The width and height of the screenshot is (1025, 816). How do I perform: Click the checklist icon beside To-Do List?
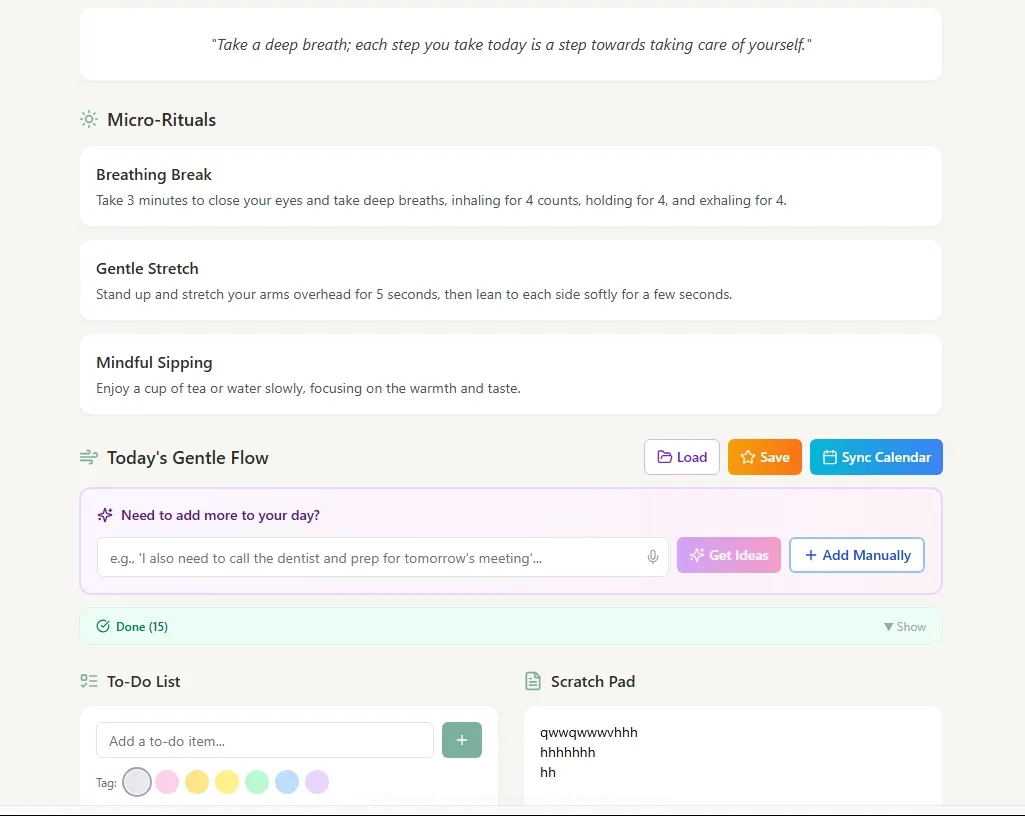point(89,681)
